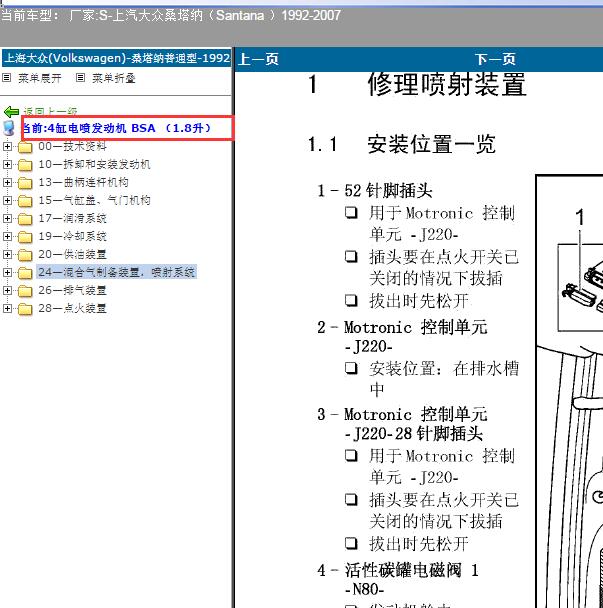Click the menu collapse icon
Image resolution: width=603 pixels, height=608 pixels.
pos(80,78)
